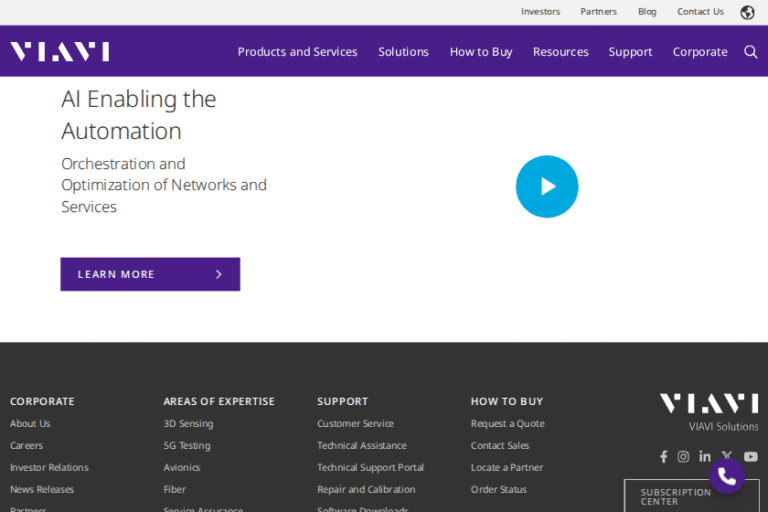Open the VIAVI Instagram icon
768x512 pixels.
point(683,456)
